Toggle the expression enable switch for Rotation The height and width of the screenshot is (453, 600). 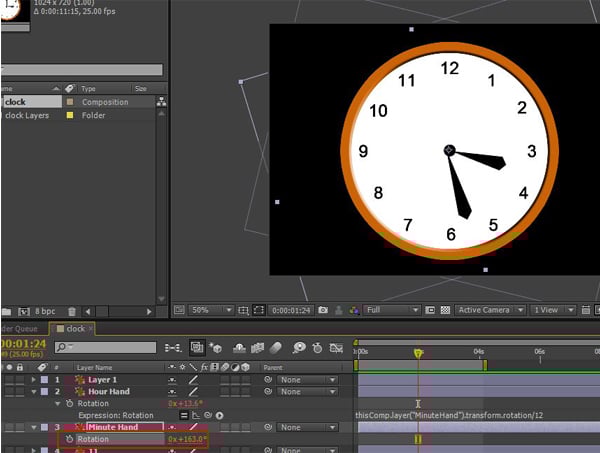184,415
